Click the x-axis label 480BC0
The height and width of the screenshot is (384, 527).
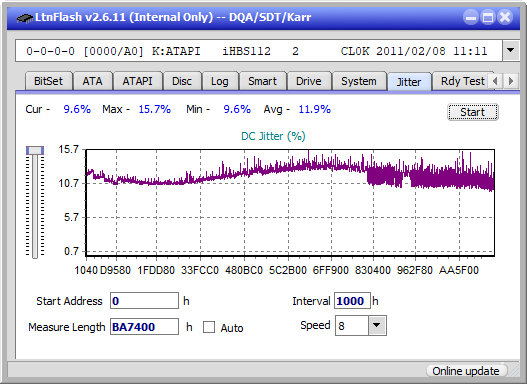(244, 270)
